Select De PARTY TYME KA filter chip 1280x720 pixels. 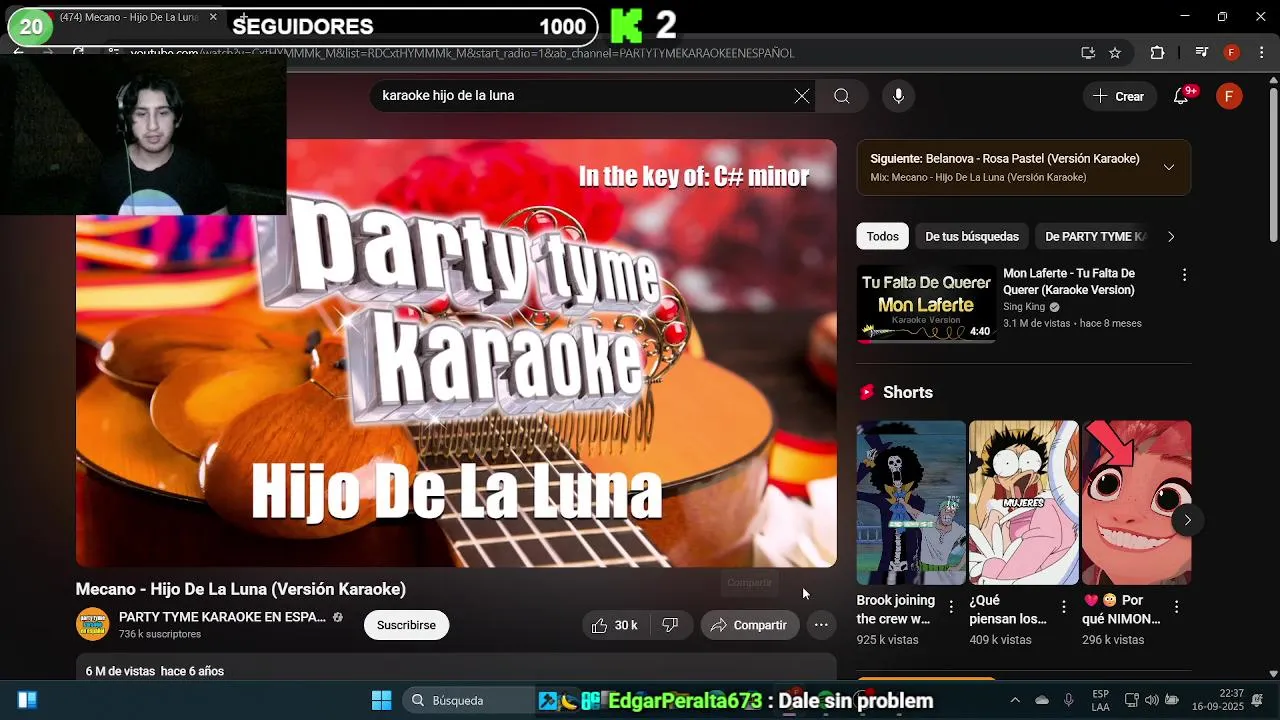[x=1095, y=237]
